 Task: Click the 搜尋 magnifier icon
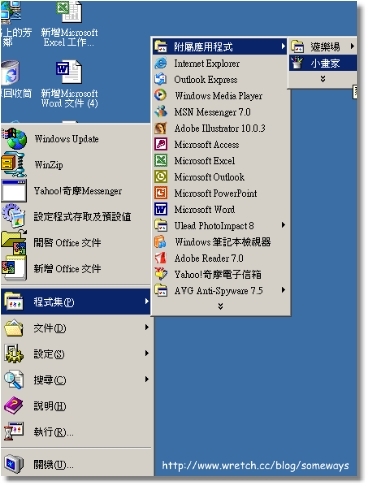(x=14, y=380)
